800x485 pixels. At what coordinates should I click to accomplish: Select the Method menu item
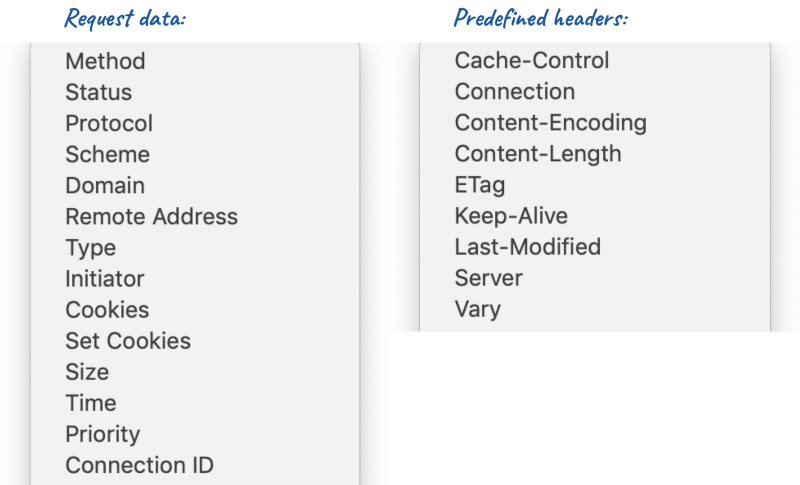pyautogui.click(x=195, y=61)
